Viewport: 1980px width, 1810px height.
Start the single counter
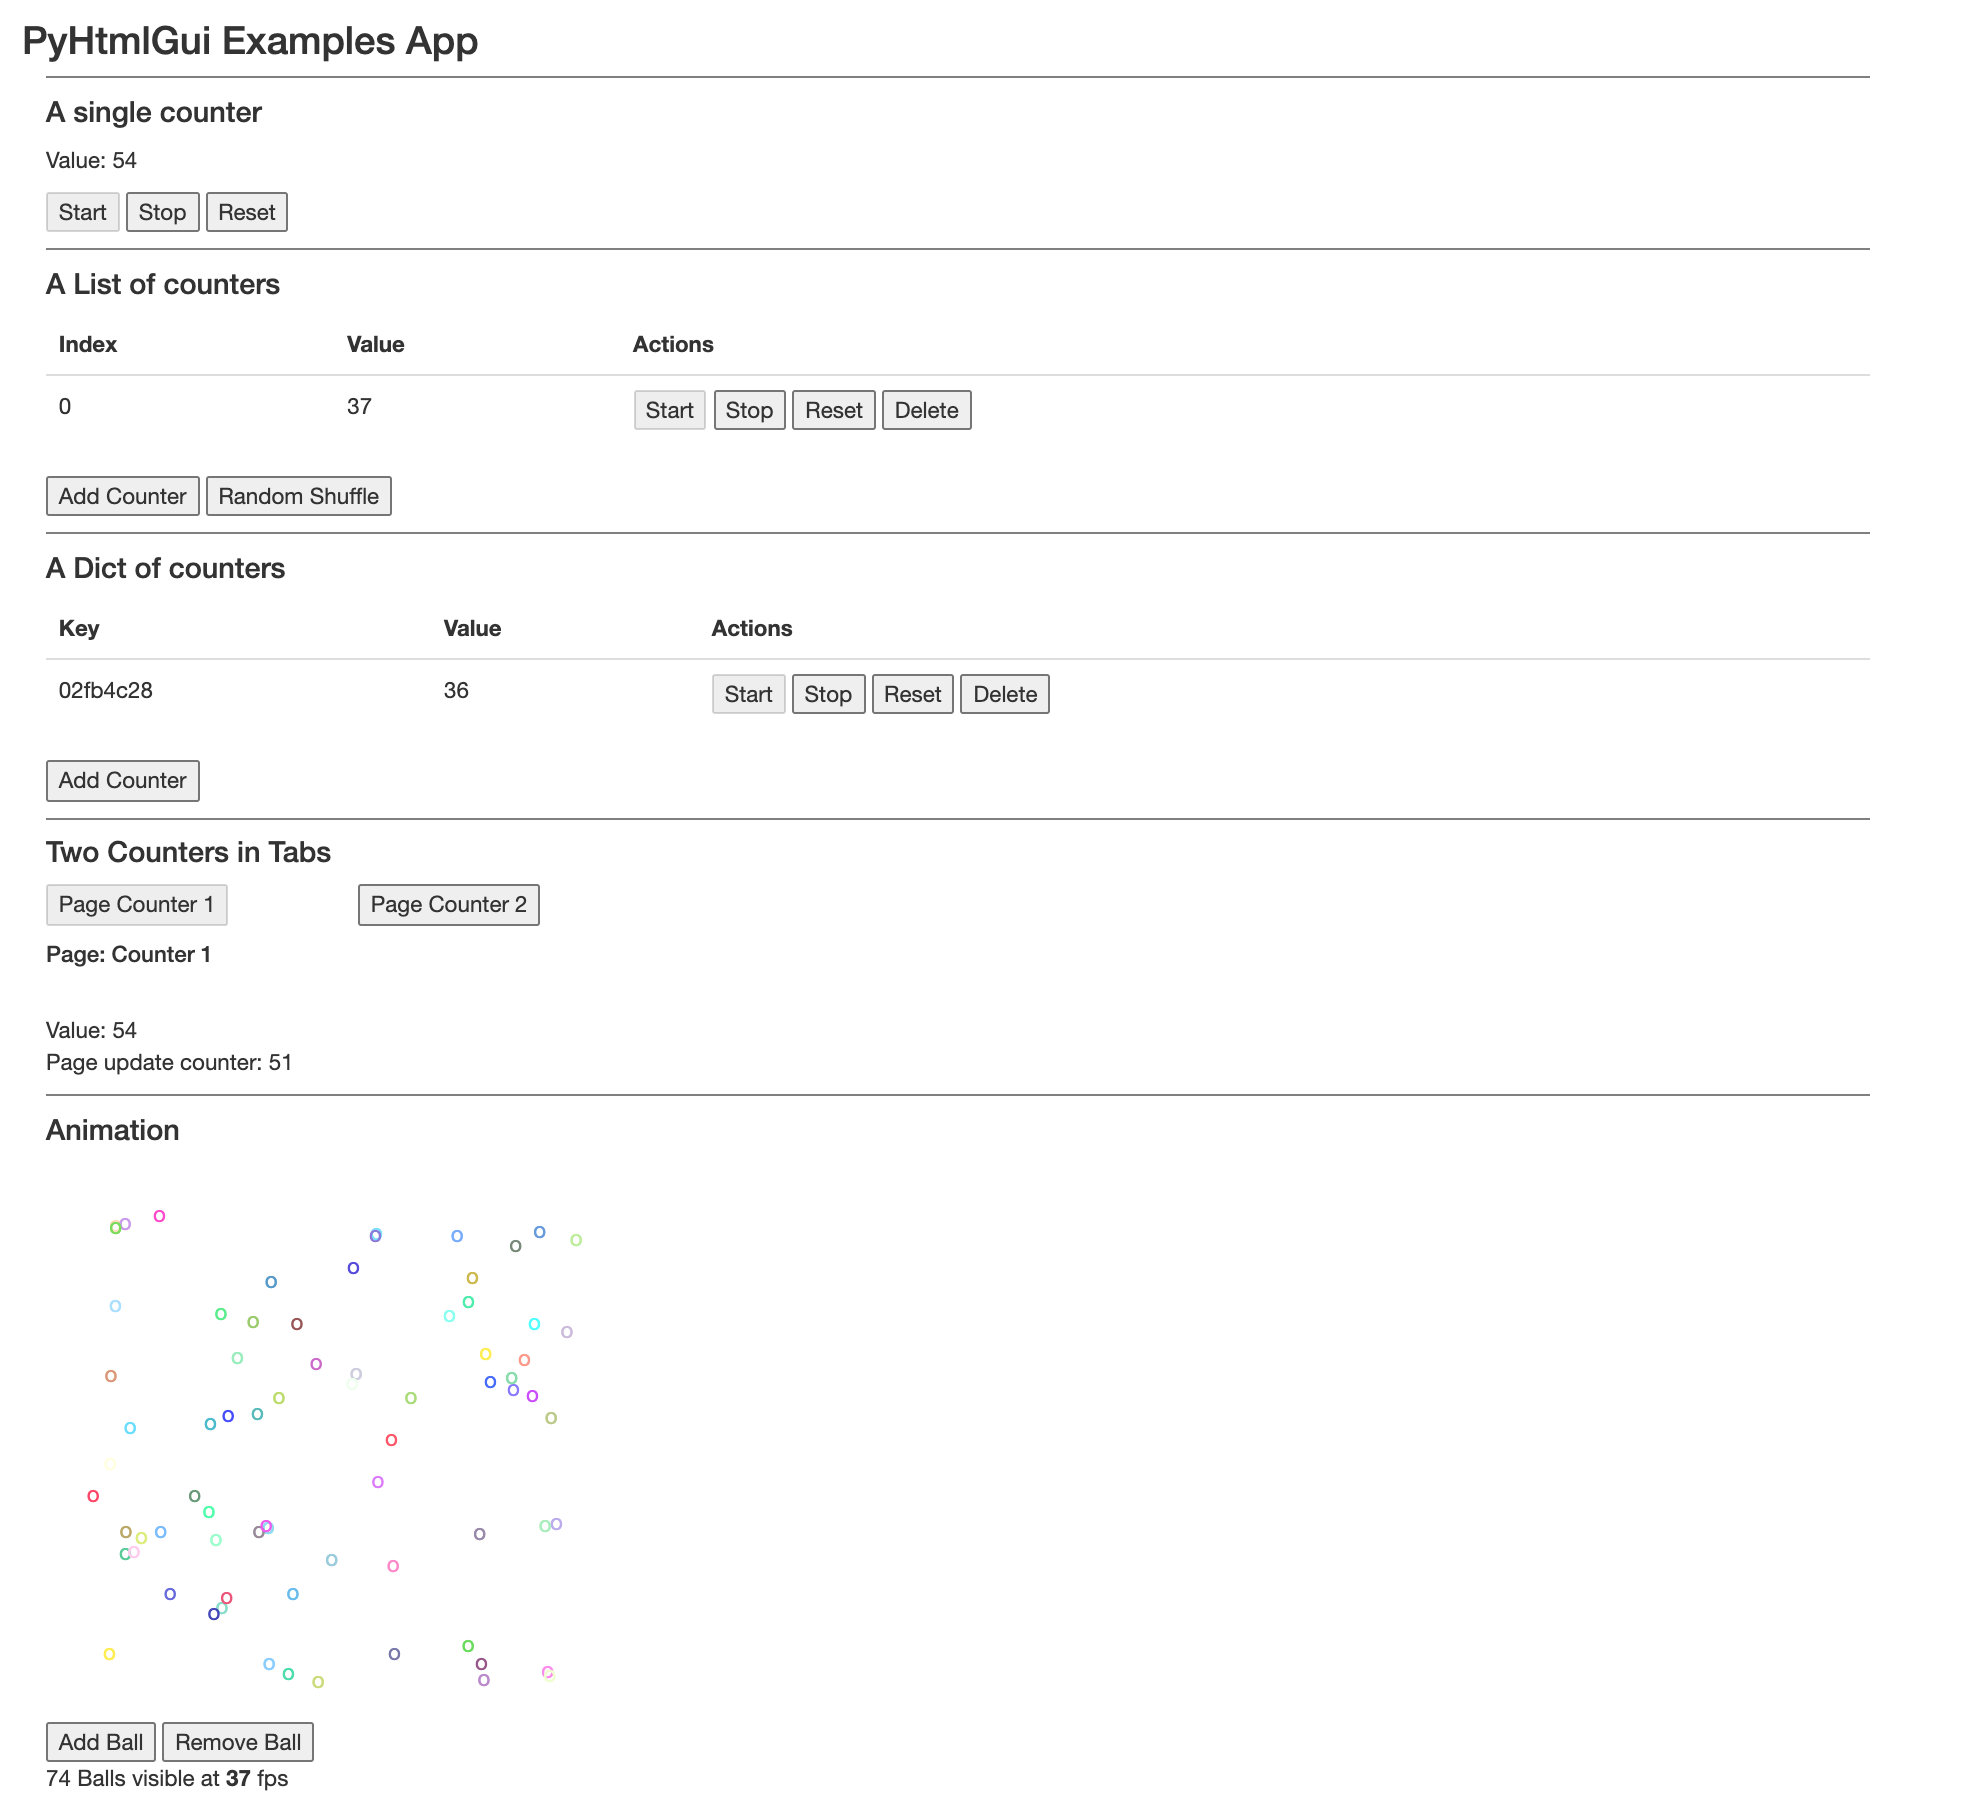82,212
